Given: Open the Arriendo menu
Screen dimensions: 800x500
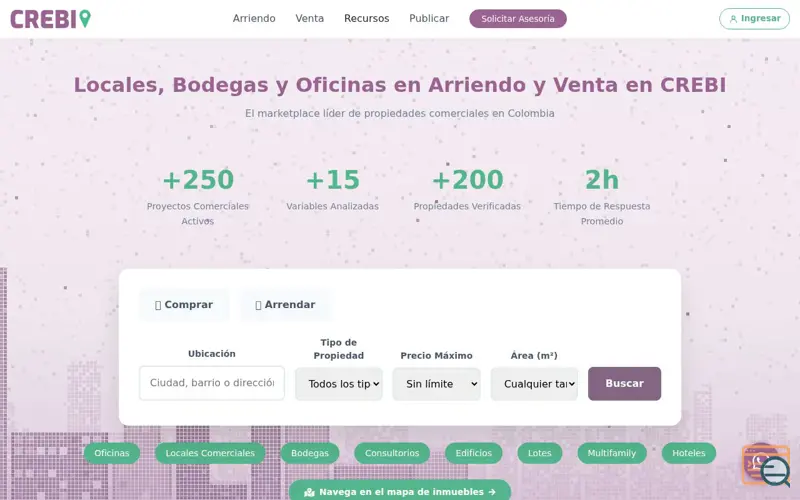Looking at the screenshot, I should coord(254,18).
